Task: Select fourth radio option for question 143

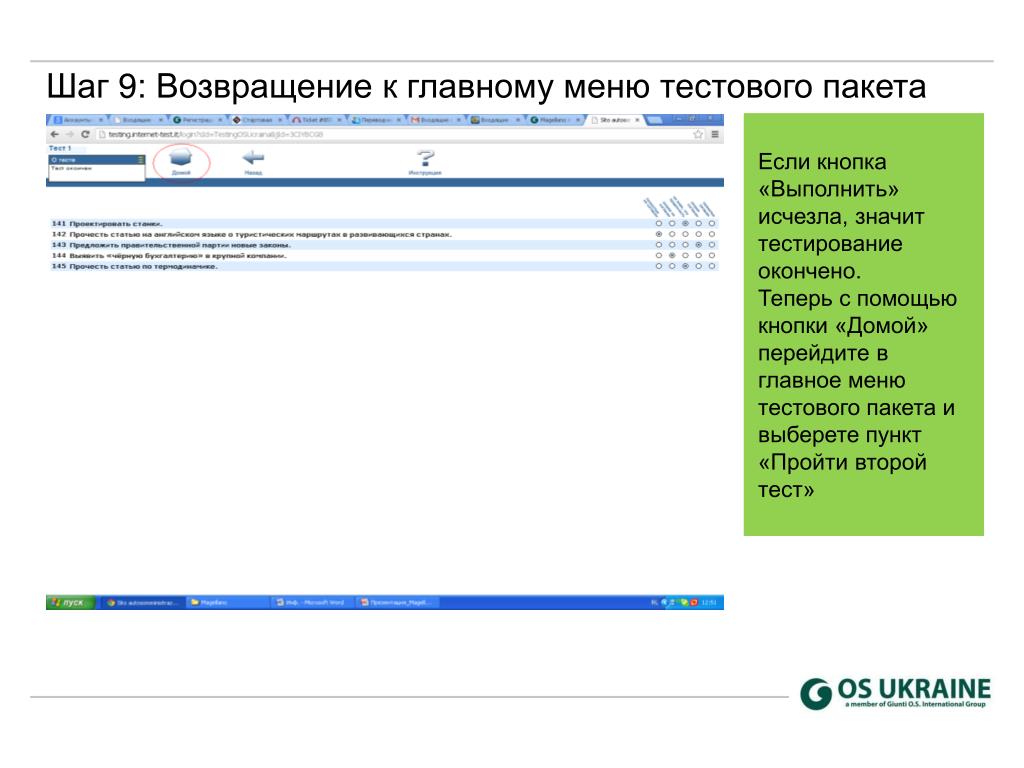Action: click(x=699, y=245)
